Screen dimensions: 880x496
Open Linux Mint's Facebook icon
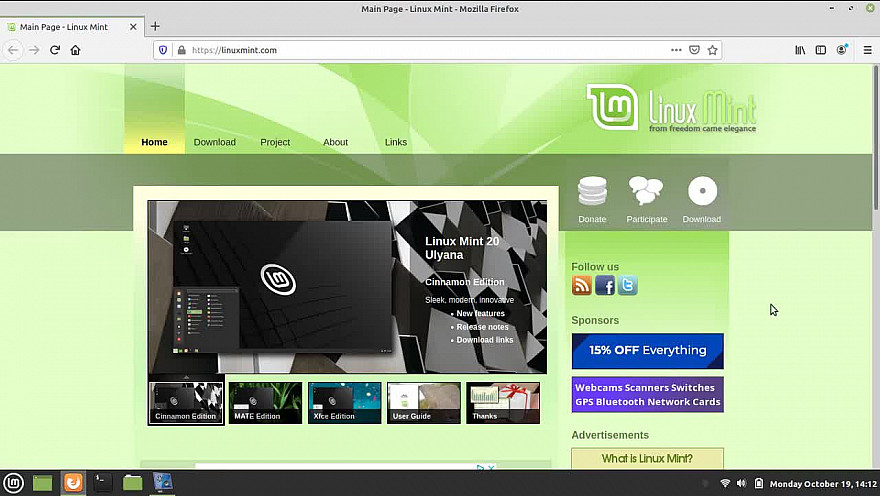click(x=605, y=286)
